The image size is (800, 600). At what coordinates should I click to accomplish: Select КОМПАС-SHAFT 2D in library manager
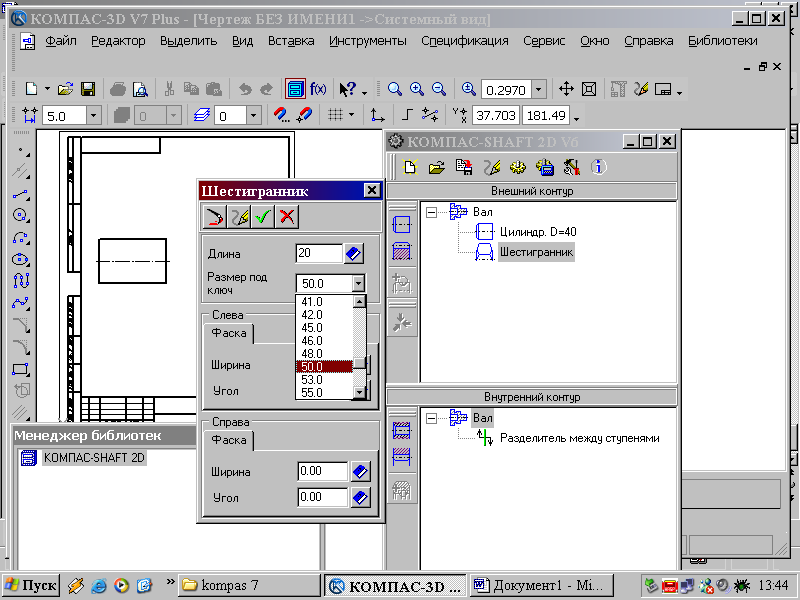[x=94, y=458]
